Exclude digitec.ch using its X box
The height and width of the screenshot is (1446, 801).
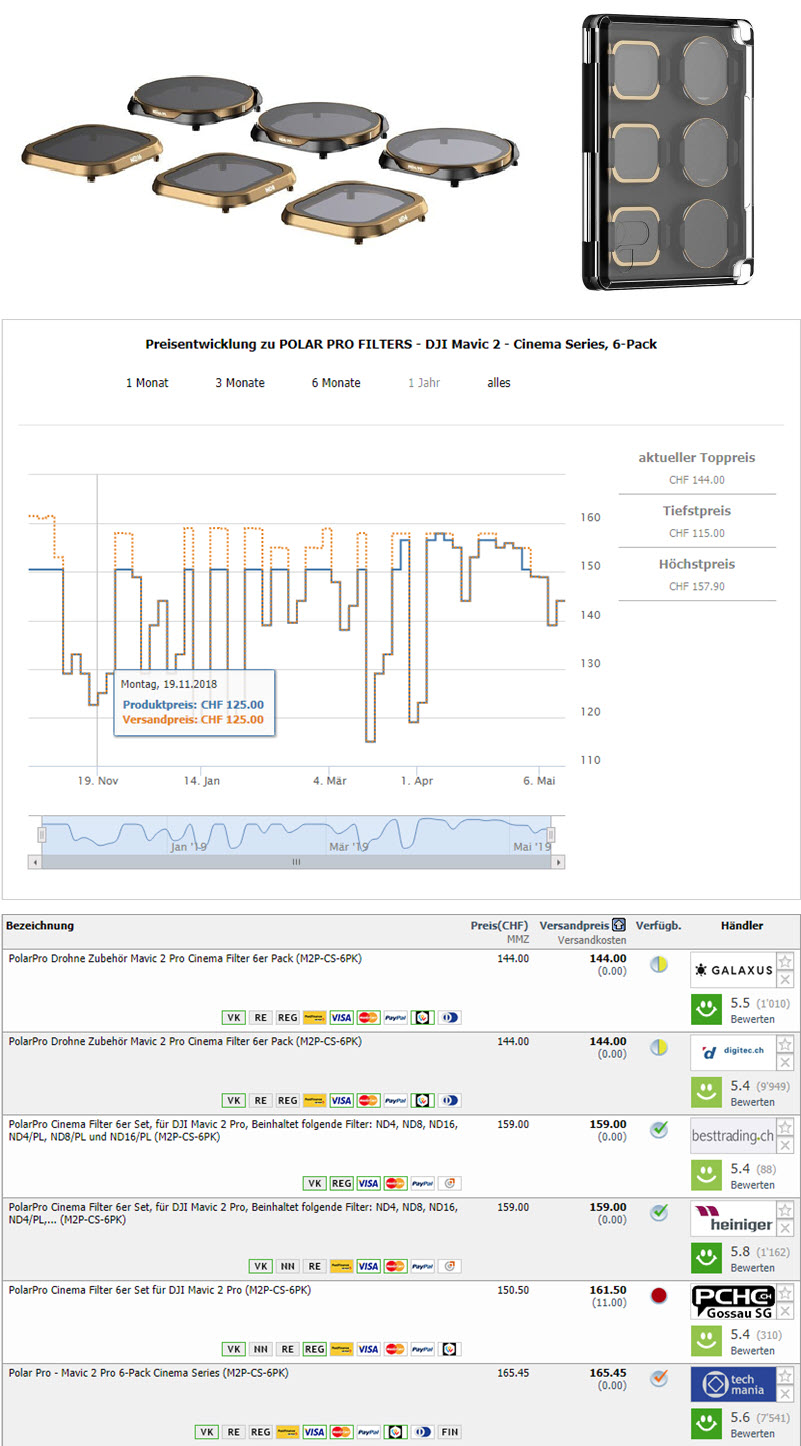click(785, 1062)
